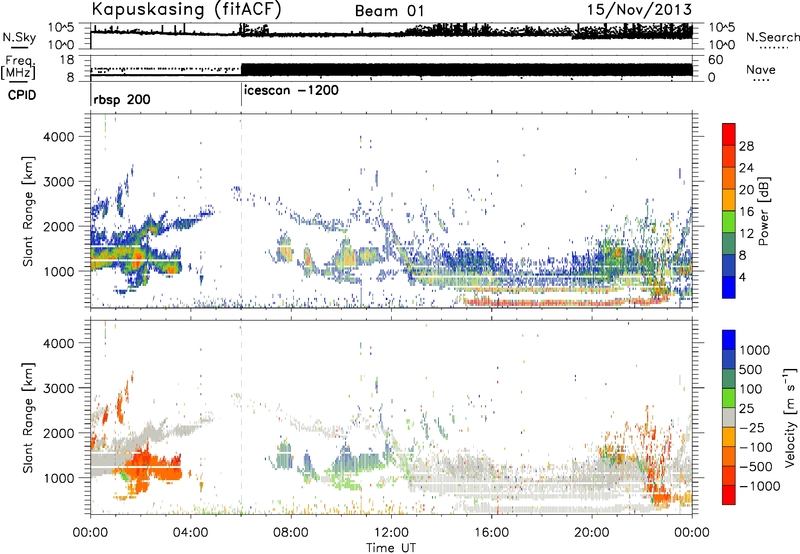Image resolution: width=800 pixels, height=554 pixels.
Task: Click the 3000 tick label on the power panel
Action: coord(59,182)
